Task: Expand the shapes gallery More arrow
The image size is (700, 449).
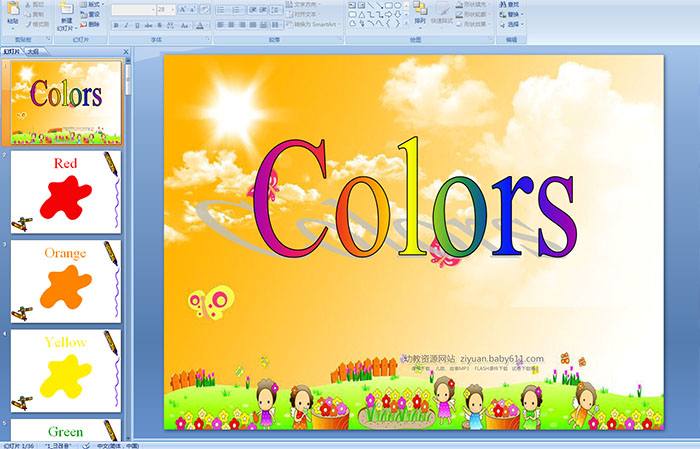Action: click(x=406, y=22)
